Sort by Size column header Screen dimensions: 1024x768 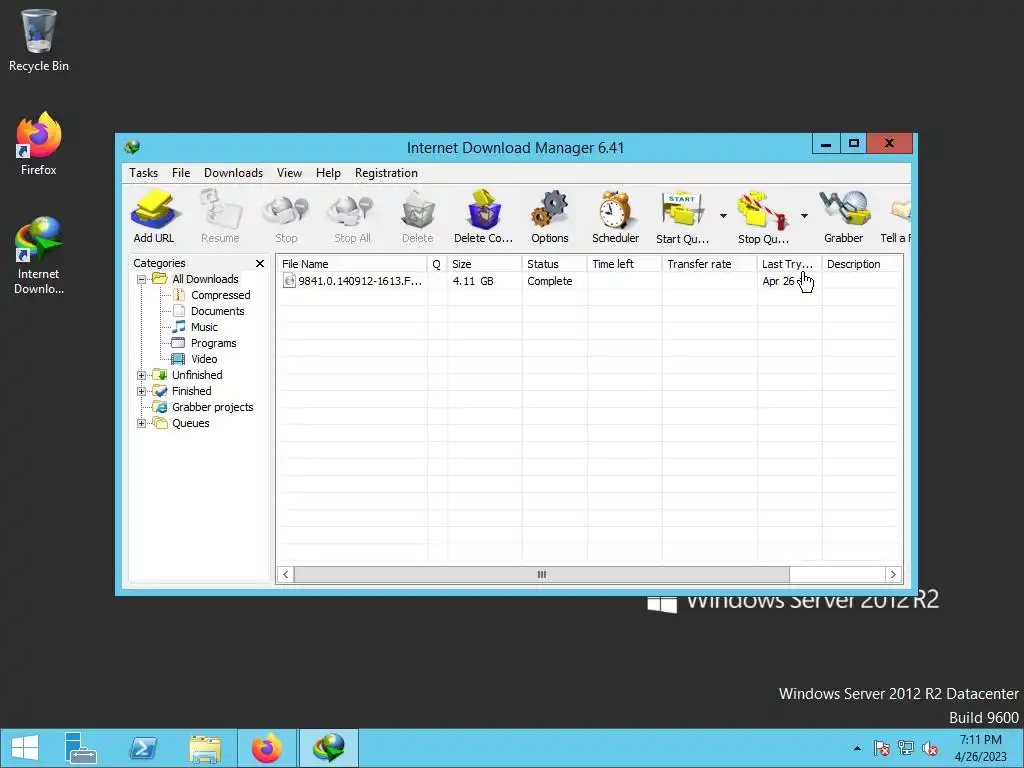(485, 264)
